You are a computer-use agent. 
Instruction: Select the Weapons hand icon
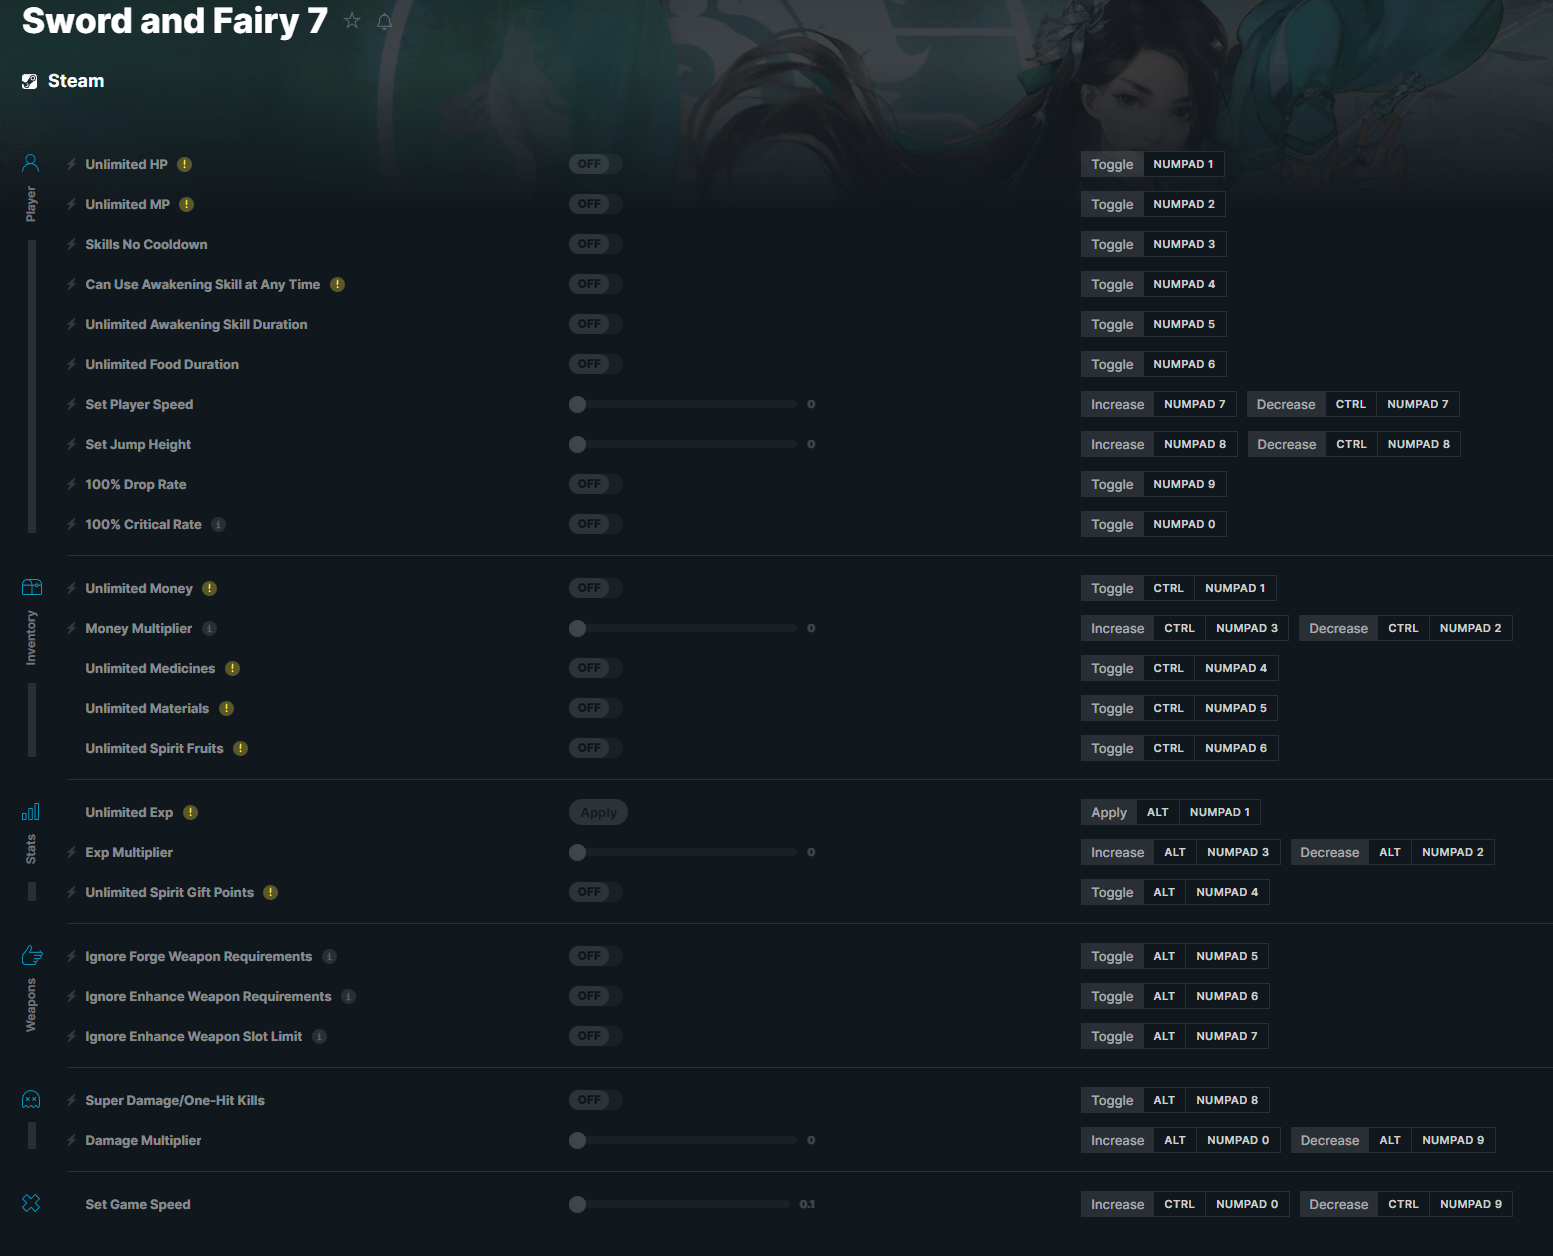[x=32, y=955]
